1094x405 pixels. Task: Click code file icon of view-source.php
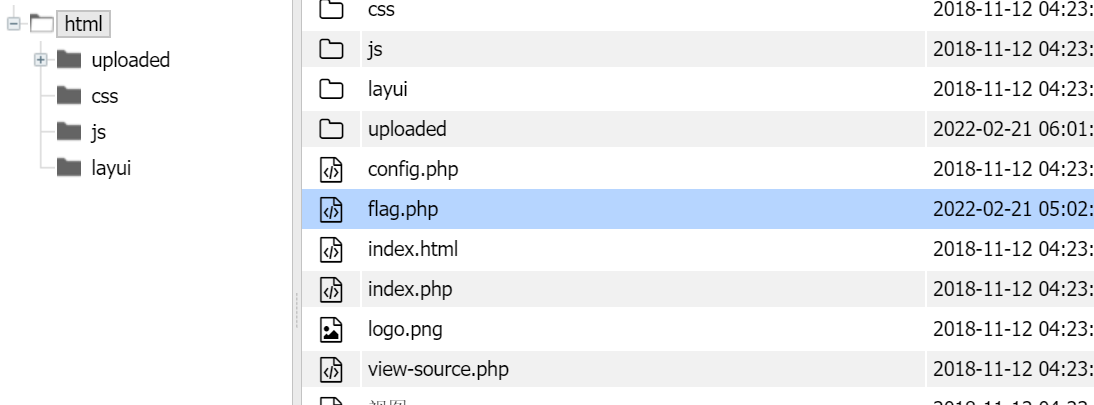(x=331, y=369)
